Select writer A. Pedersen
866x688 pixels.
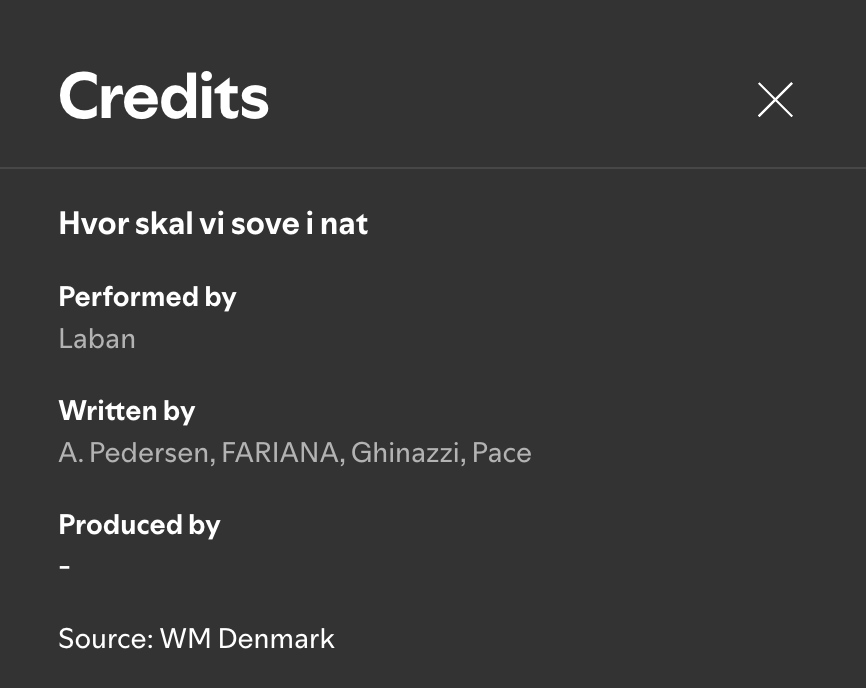(135, 453)
